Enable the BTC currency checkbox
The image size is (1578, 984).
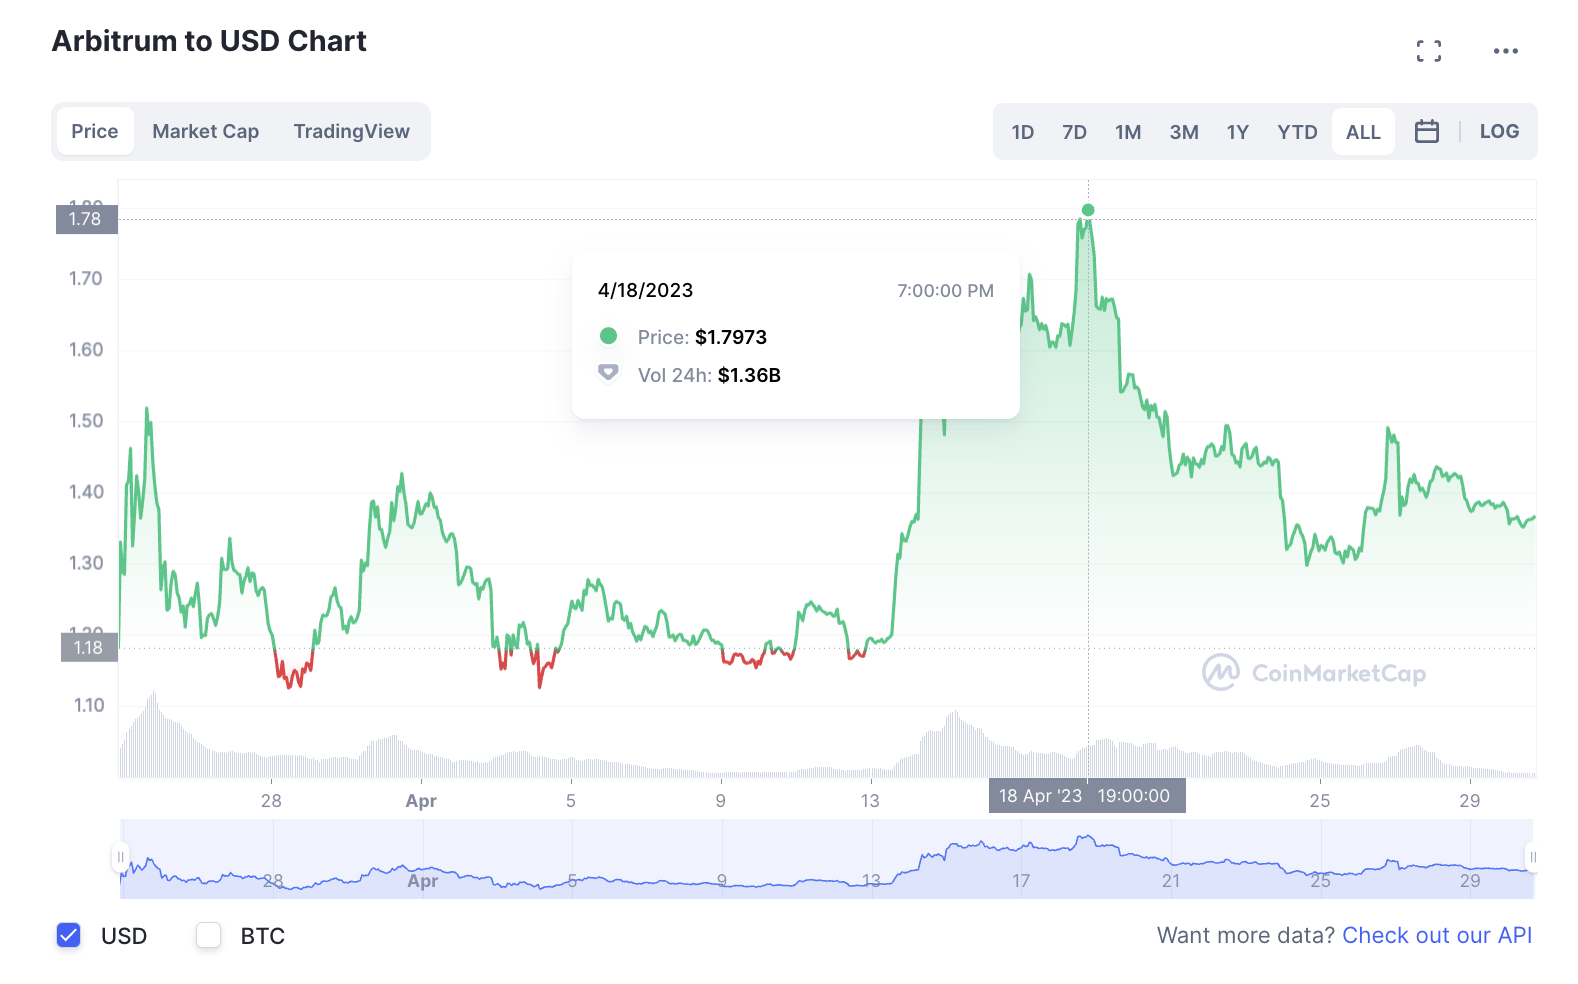tap(208, 935)
